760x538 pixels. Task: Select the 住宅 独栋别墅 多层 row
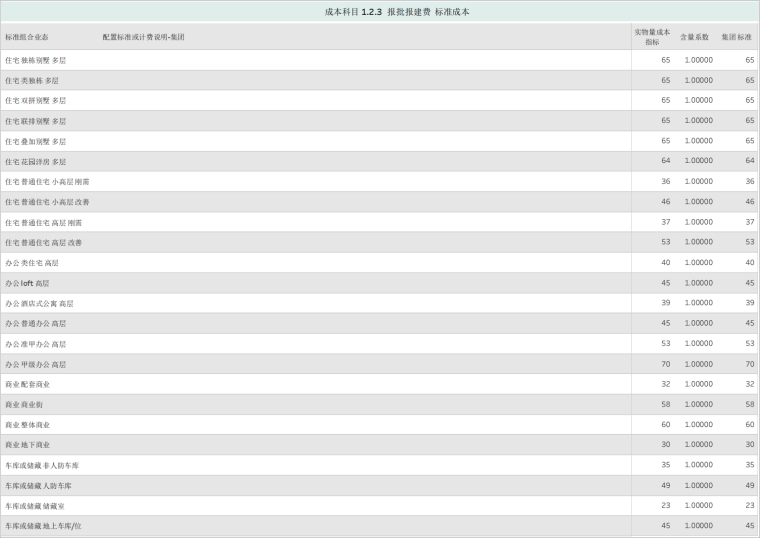[36, 60]
